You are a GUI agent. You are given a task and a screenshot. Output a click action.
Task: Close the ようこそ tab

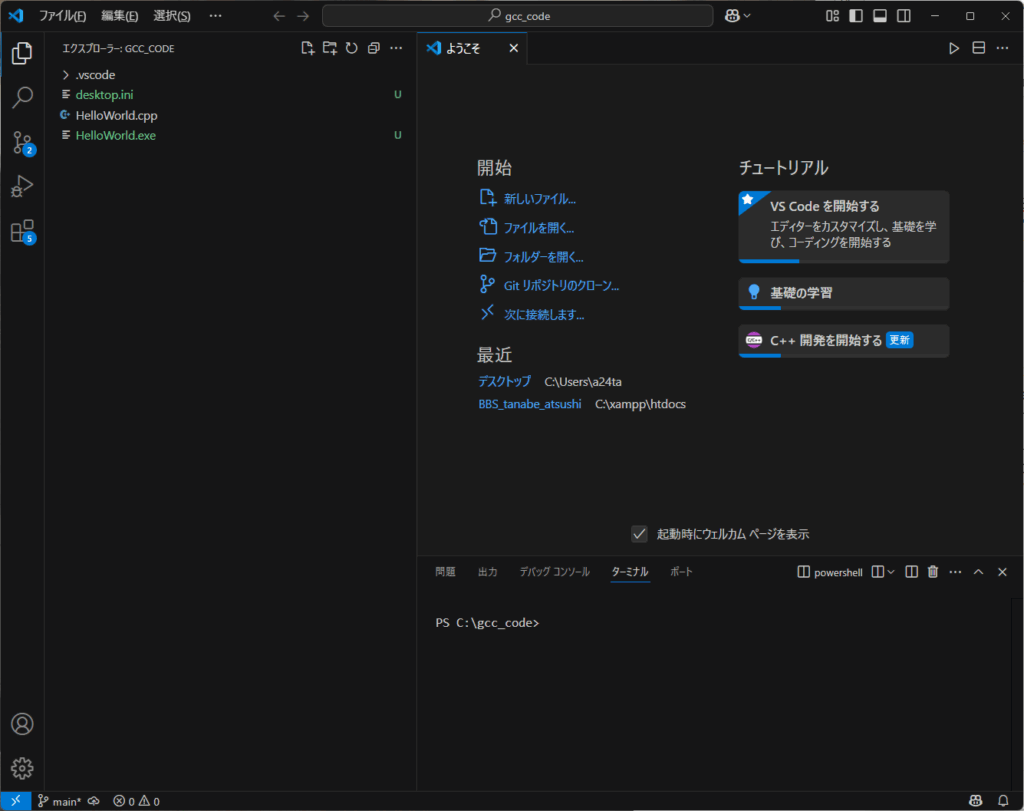(x=514, y=48)
